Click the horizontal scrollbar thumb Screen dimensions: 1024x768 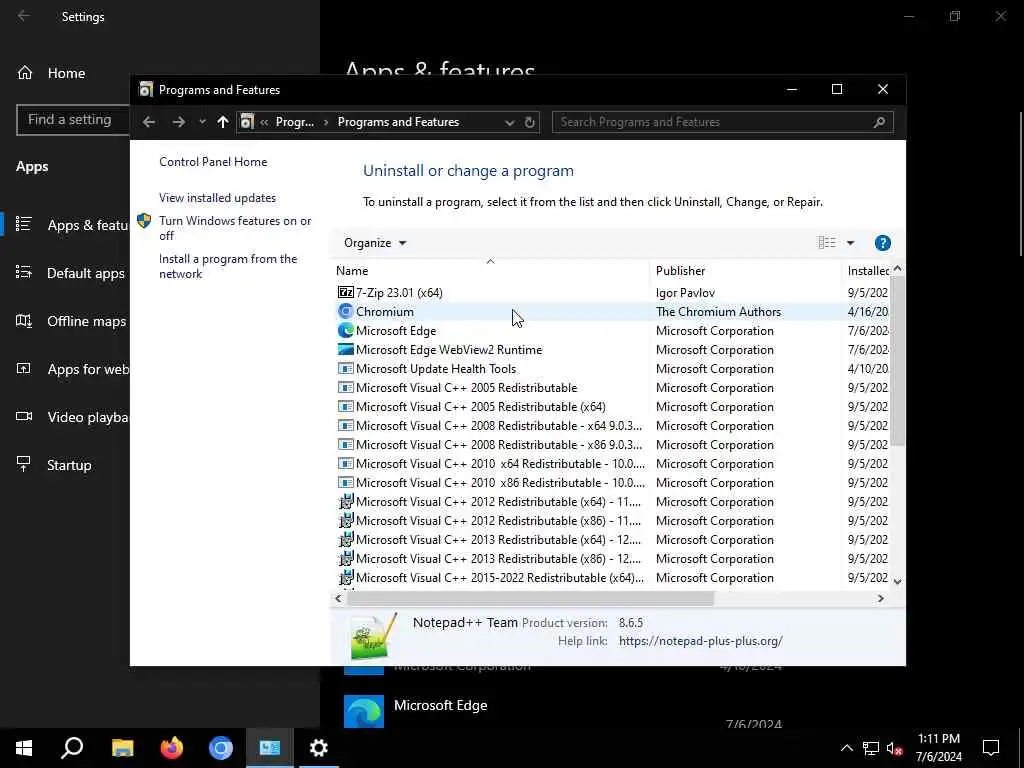(530, 598)
